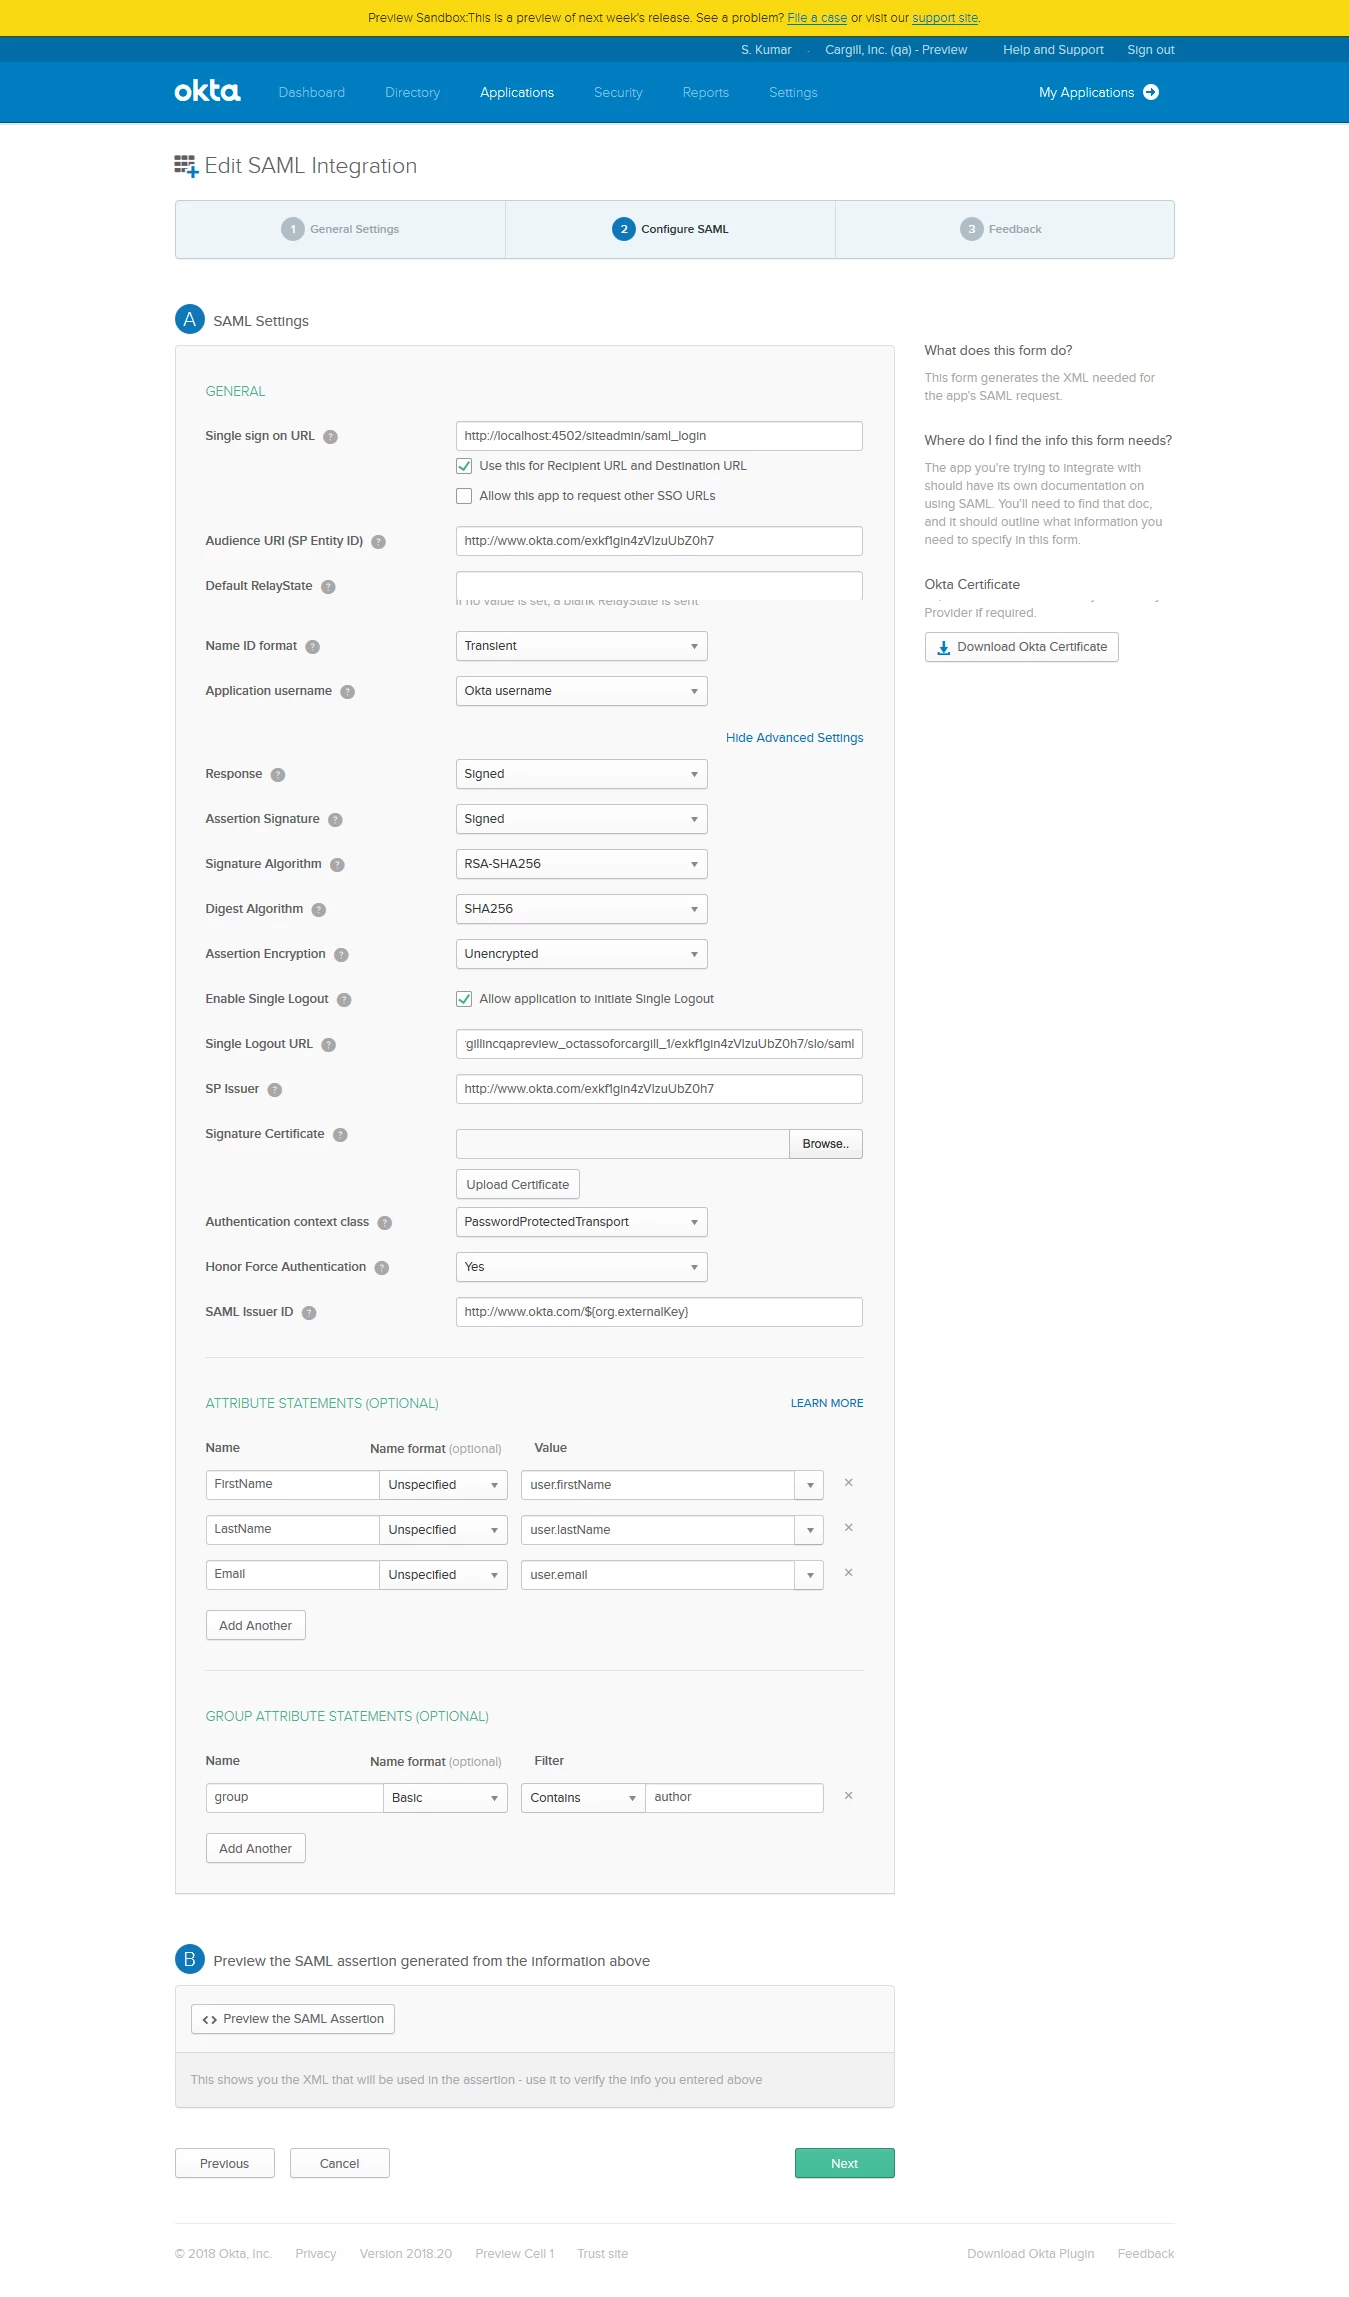Click the Edit SAML Integration app icon
The image size is (1349, 2297).
tap(186, 166)
